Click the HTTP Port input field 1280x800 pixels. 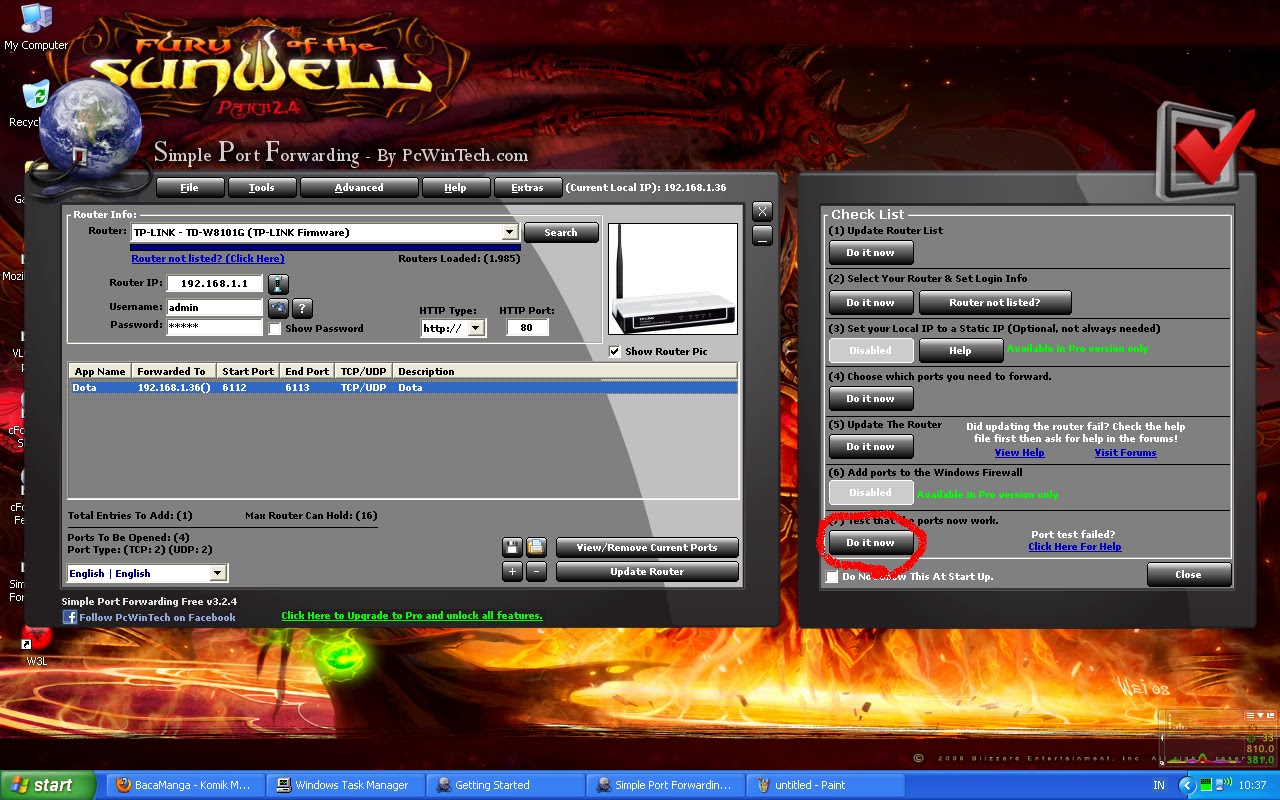527,327
